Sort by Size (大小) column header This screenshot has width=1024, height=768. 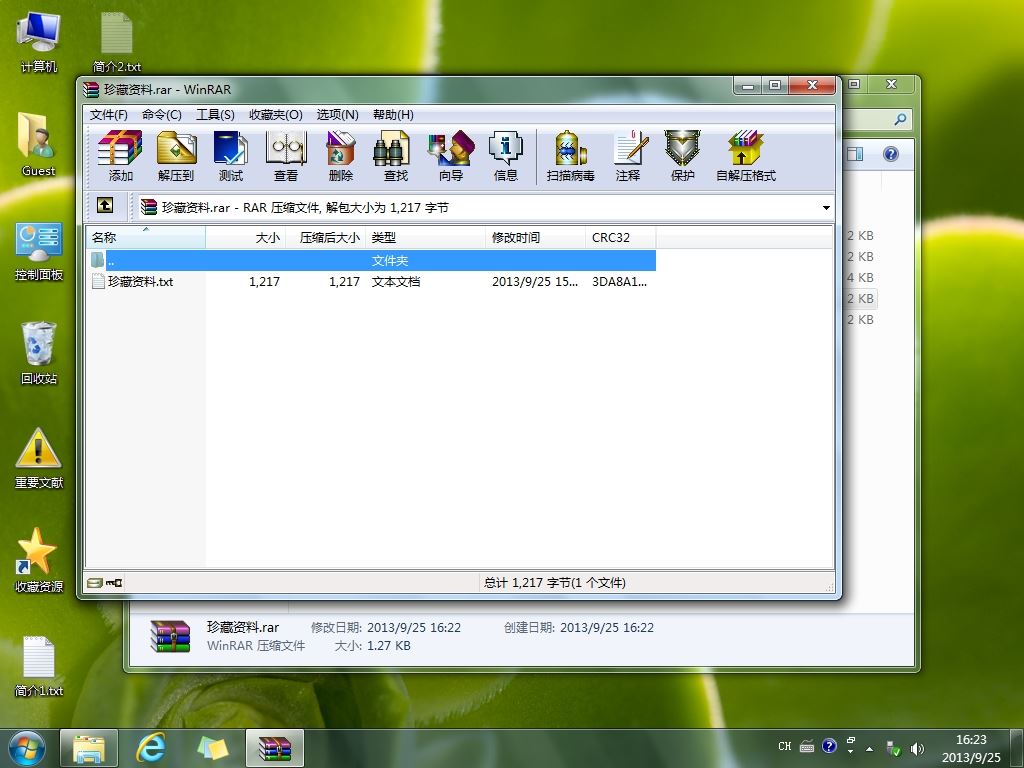click(x=246, y=238)
